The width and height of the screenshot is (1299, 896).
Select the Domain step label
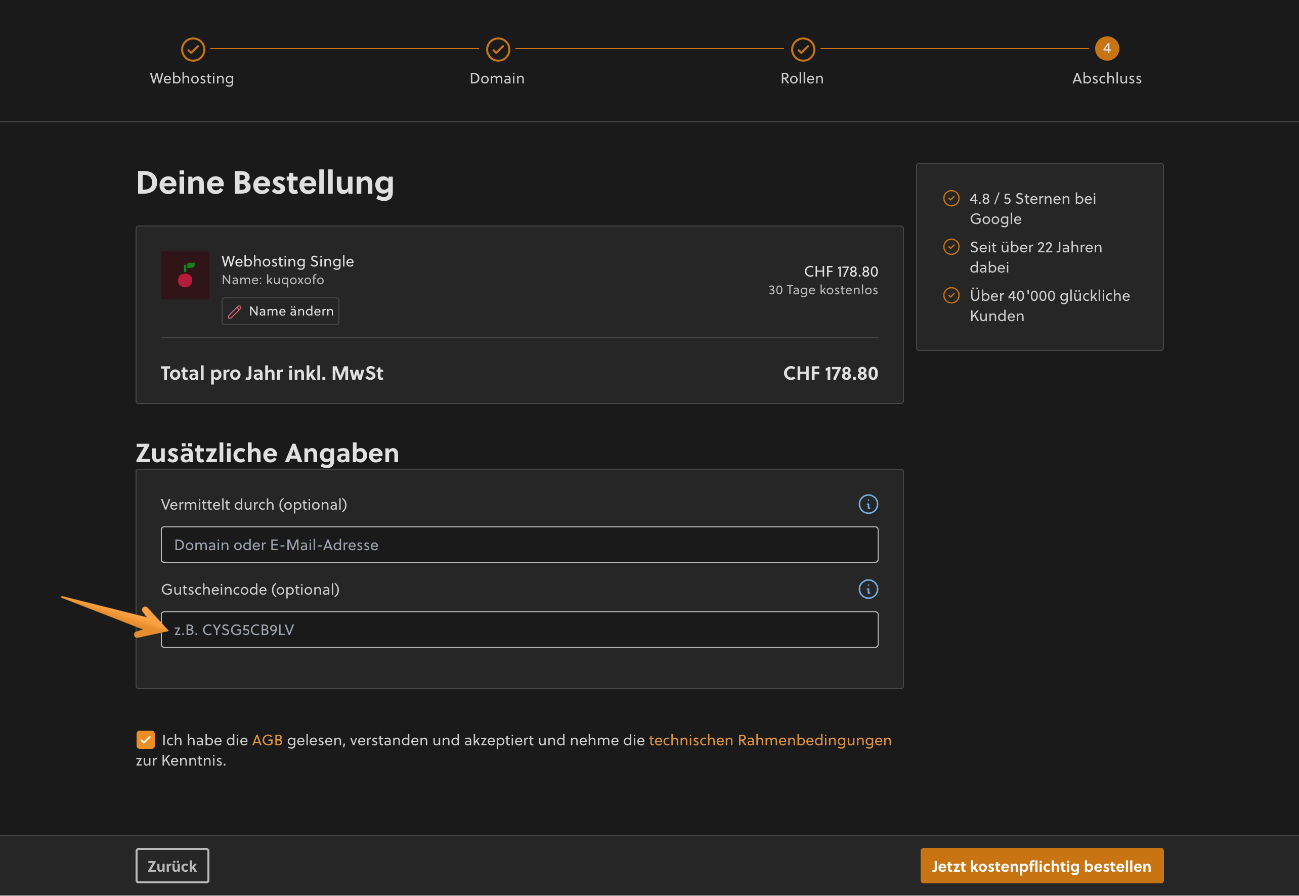(x=497, y=78)
